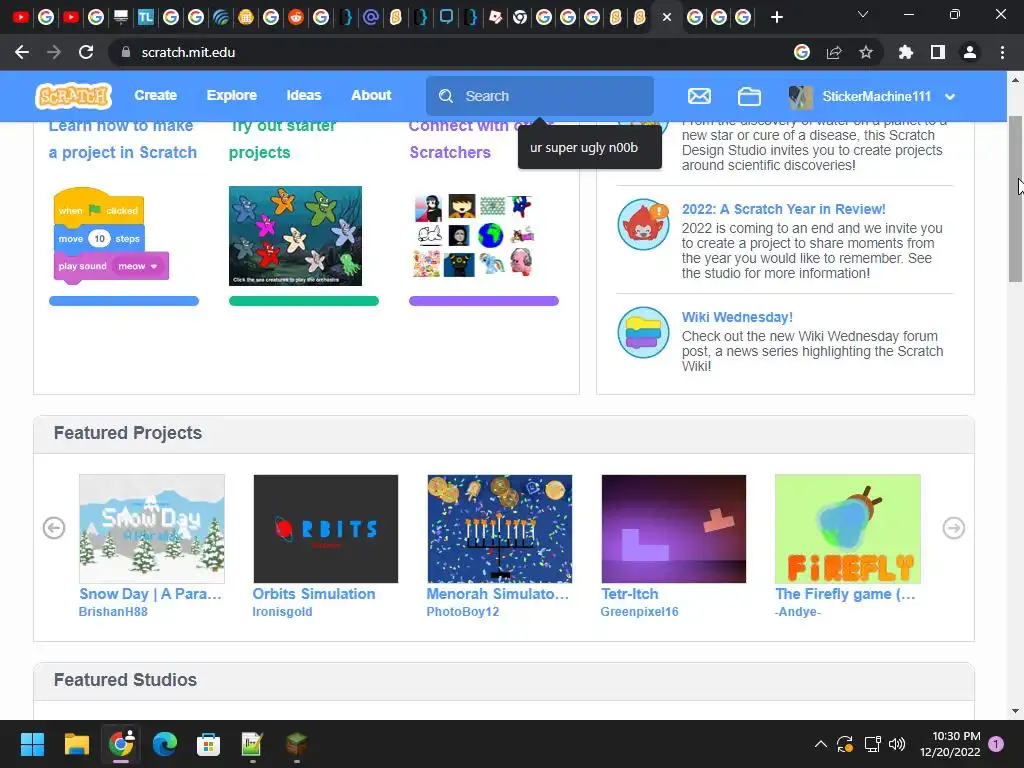Show next featured projects with right arrow
1024x768 pixels.
[953, 528]
